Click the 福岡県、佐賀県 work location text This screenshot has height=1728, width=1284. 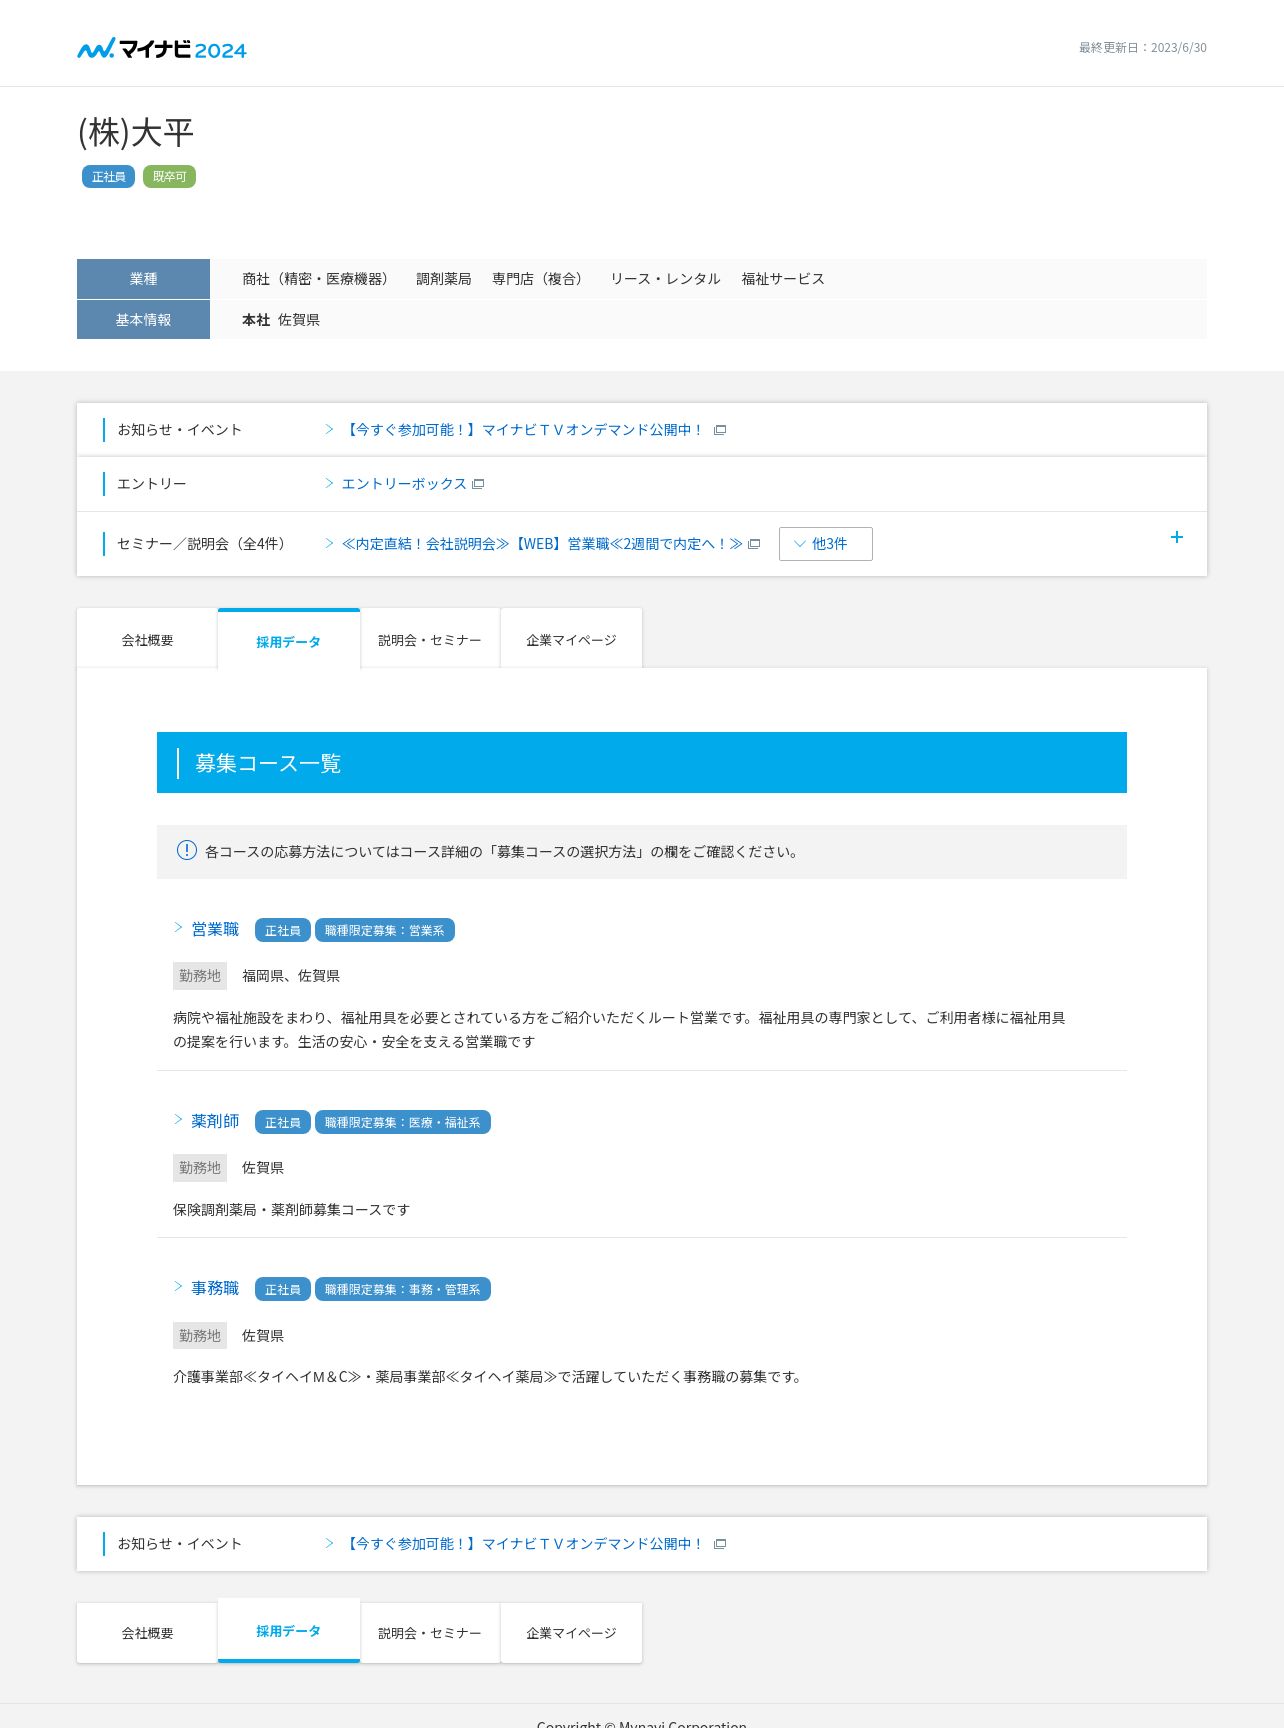pyautogui.click(x=291, y=976)
